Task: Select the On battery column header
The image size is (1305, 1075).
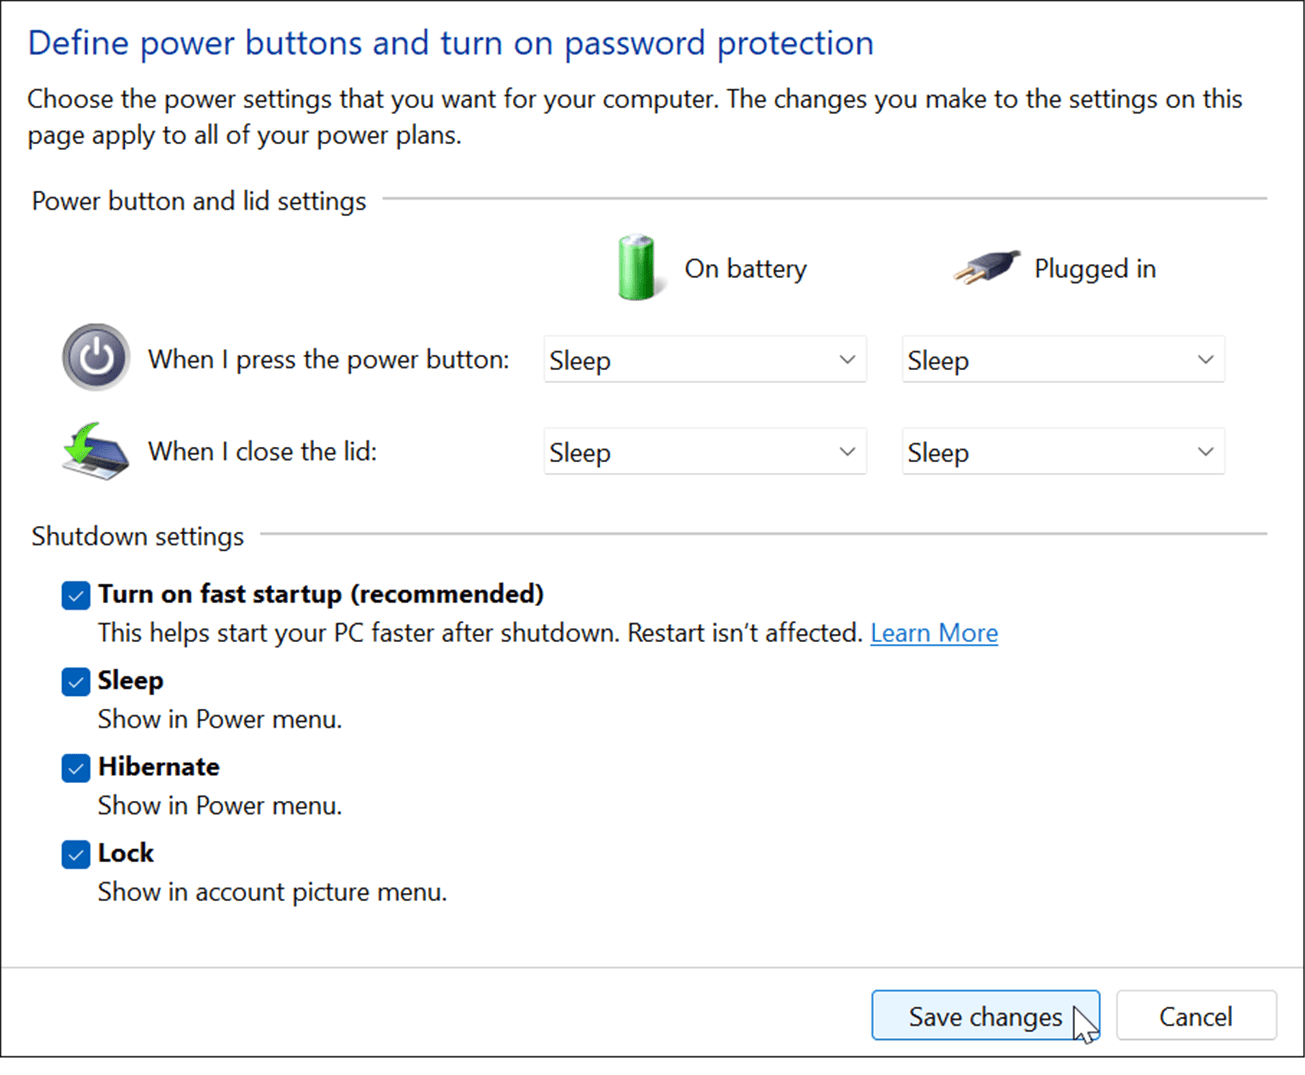Action: pyautogui.click(x=745, y=268)
